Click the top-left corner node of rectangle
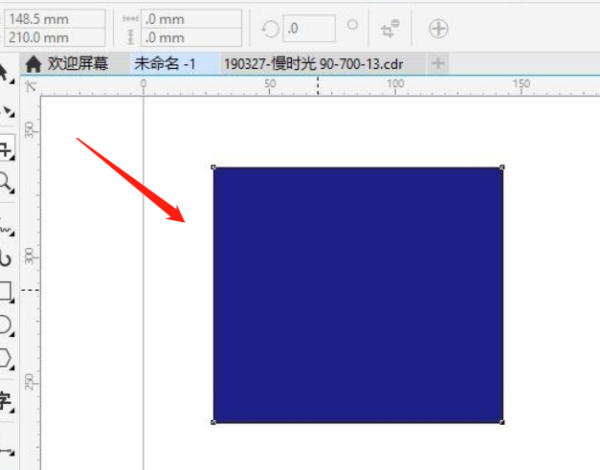600x470 pixels. [214, 167]
